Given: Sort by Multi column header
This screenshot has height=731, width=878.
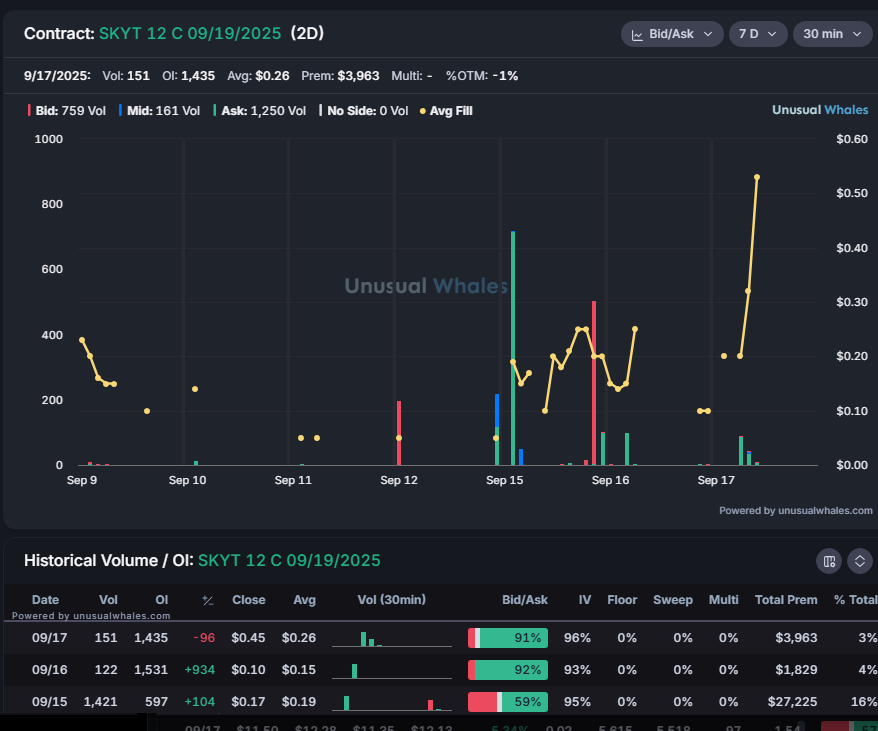Looking at the screenshot, I should [x=723, y=599].
